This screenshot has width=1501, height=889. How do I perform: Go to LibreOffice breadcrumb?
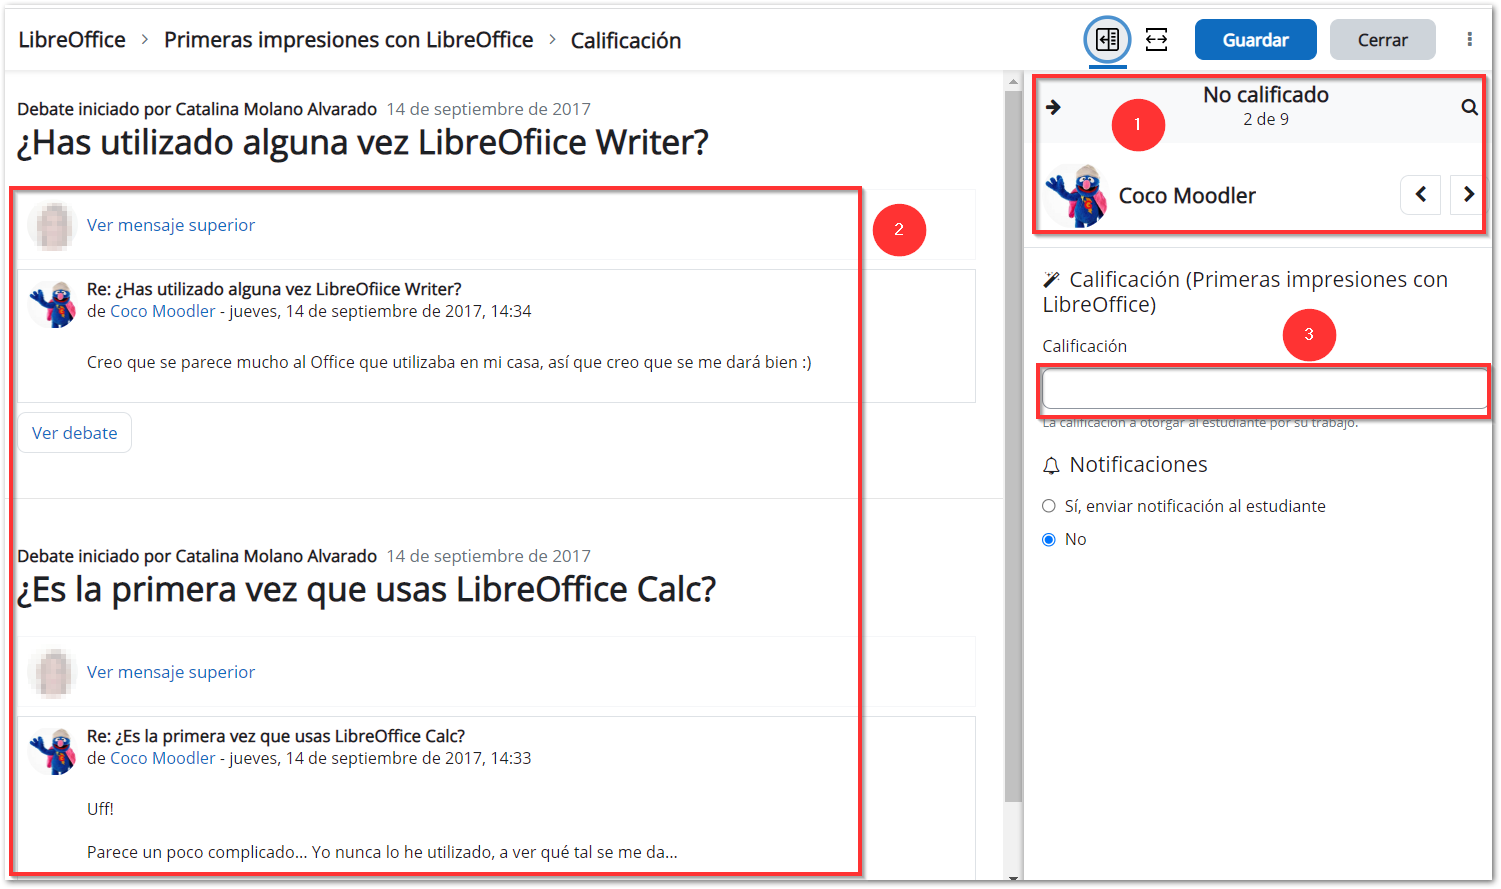coord(72,40)
